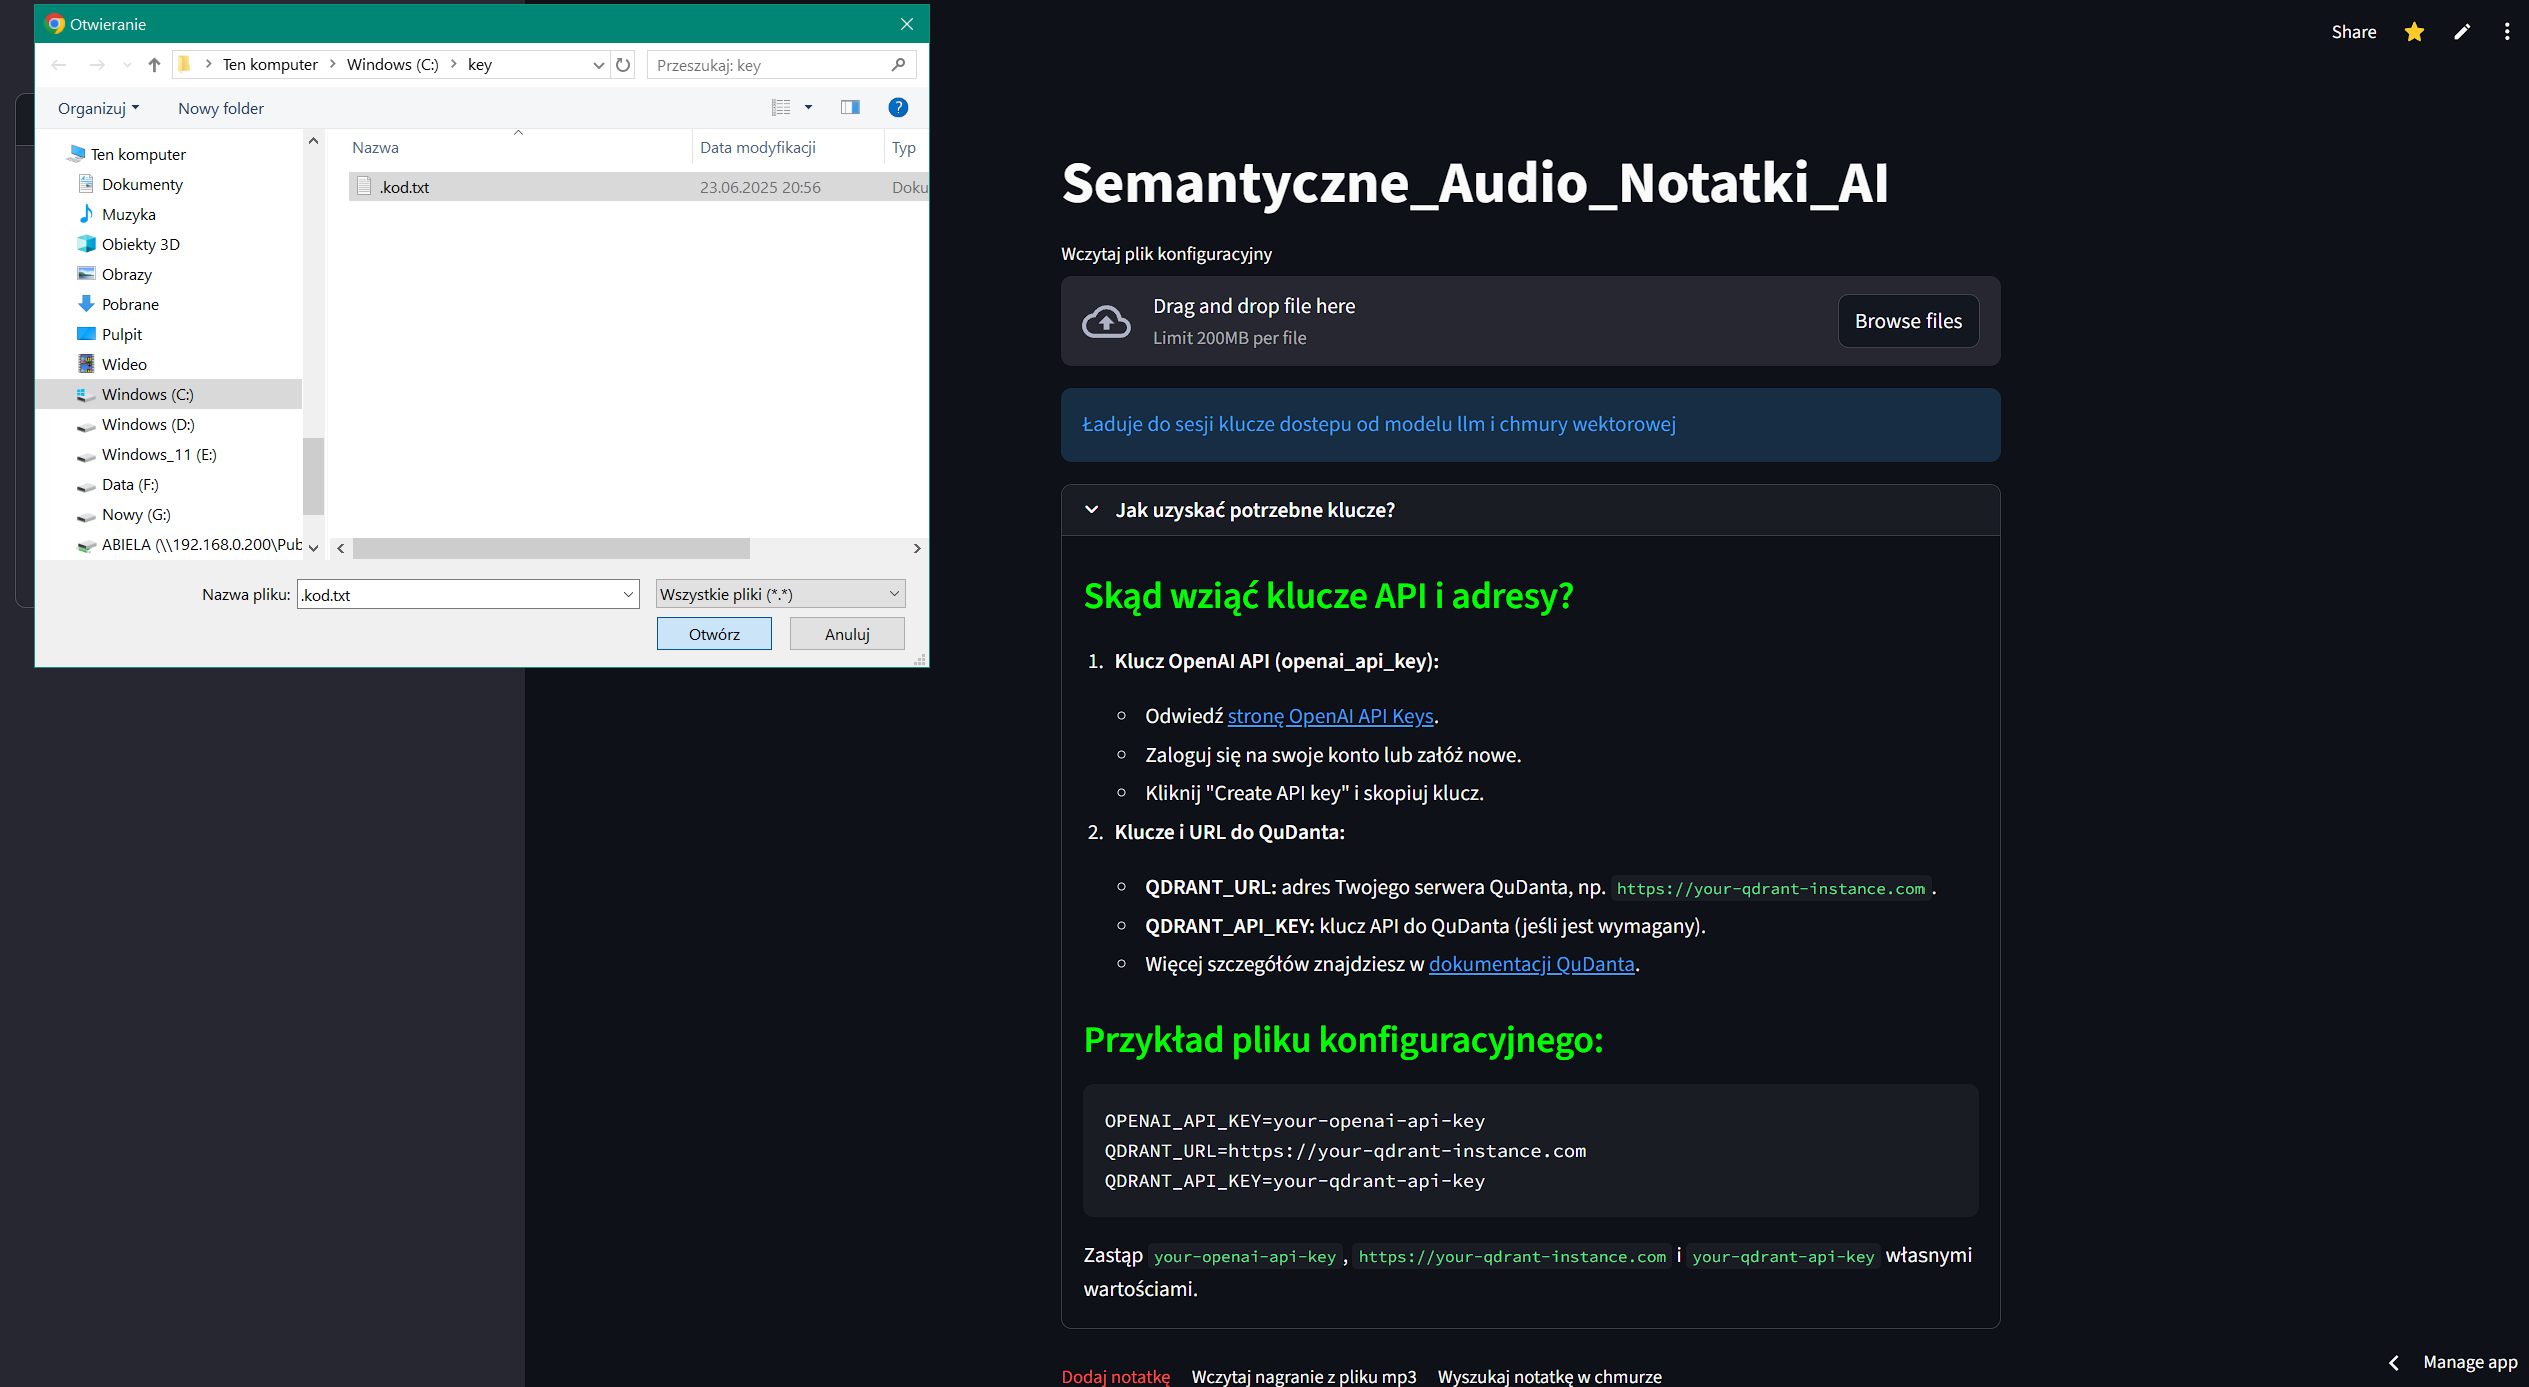Click the search magnifier icon
Image resolution: width=2529 pixels, height=1387 pixels.
pyautogui.click(x=898, y=65)
